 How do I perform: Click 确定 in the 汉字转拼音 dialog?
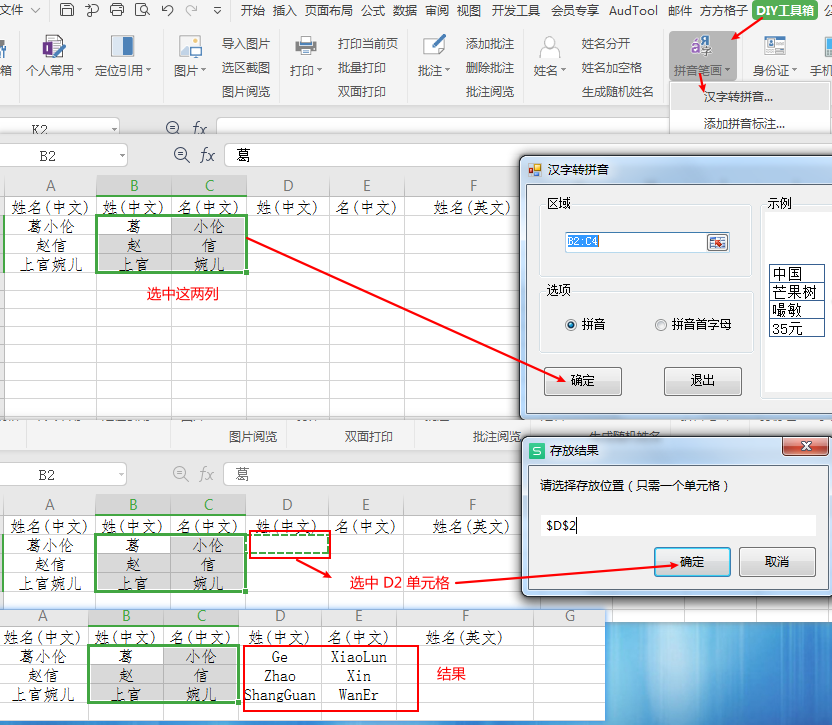tap(583, 381)
